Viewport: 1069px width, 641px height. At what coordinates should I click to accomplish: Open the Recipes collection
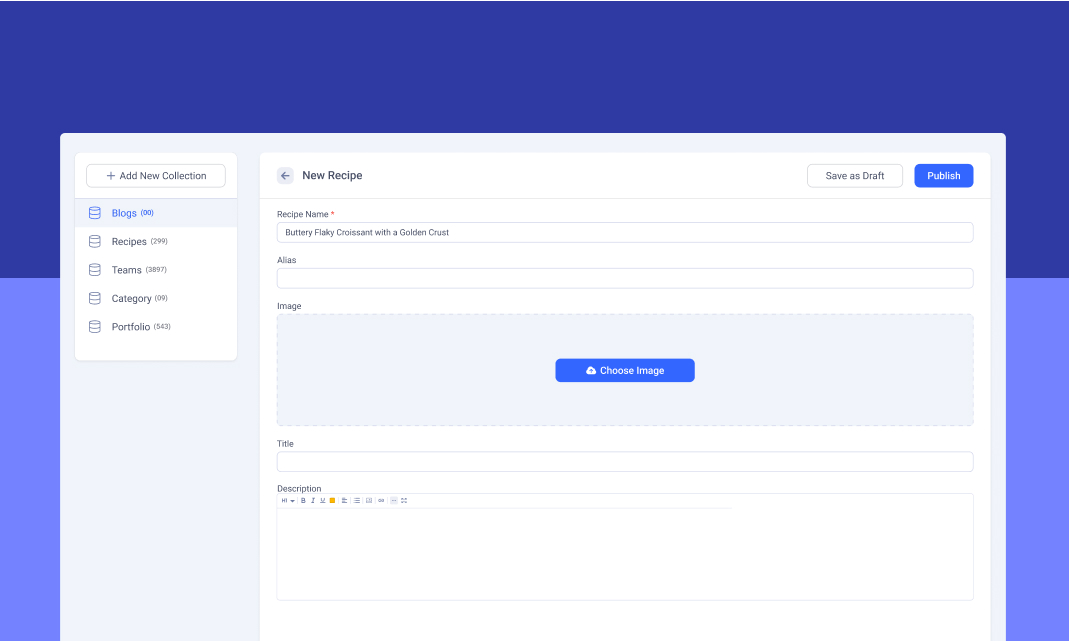pyautogui.click(x=129, y=242)
